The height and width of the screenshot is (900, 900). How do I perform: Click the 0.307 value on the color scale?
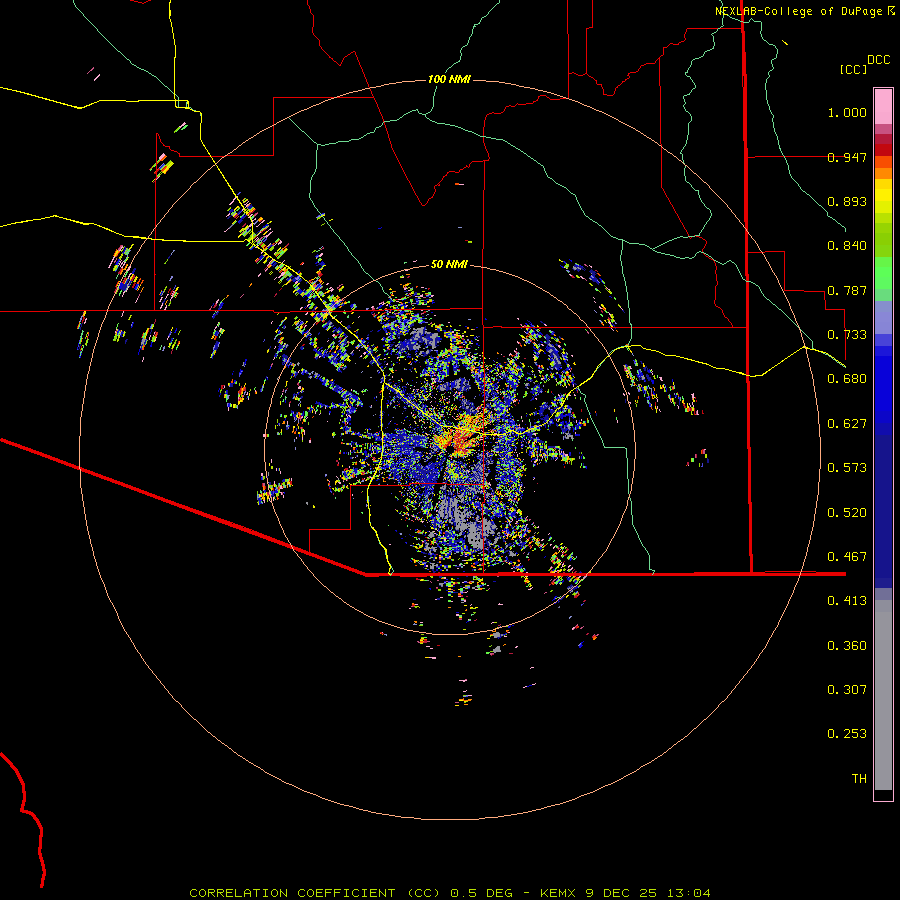click(847, 690)
